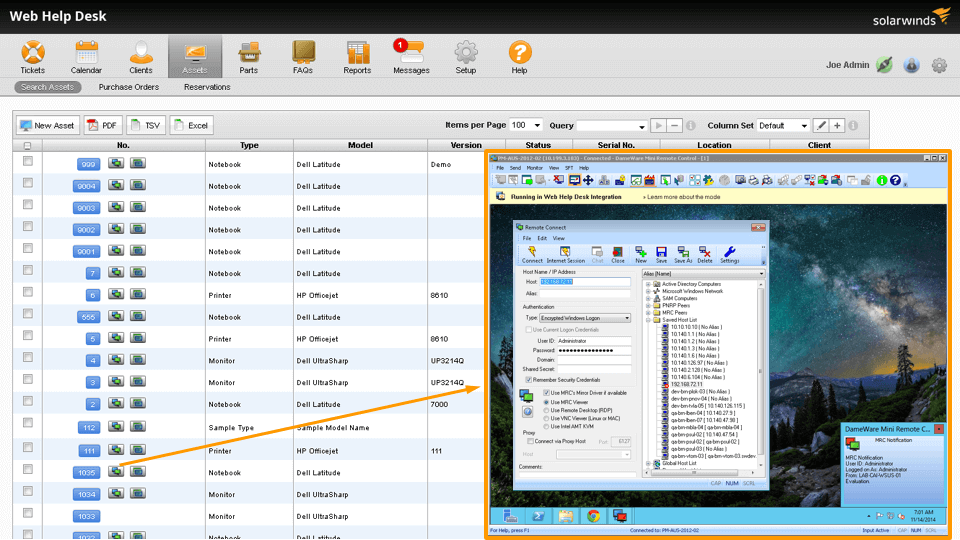
Task: Open the Calendar module
Action: click(x=86, y=57)
